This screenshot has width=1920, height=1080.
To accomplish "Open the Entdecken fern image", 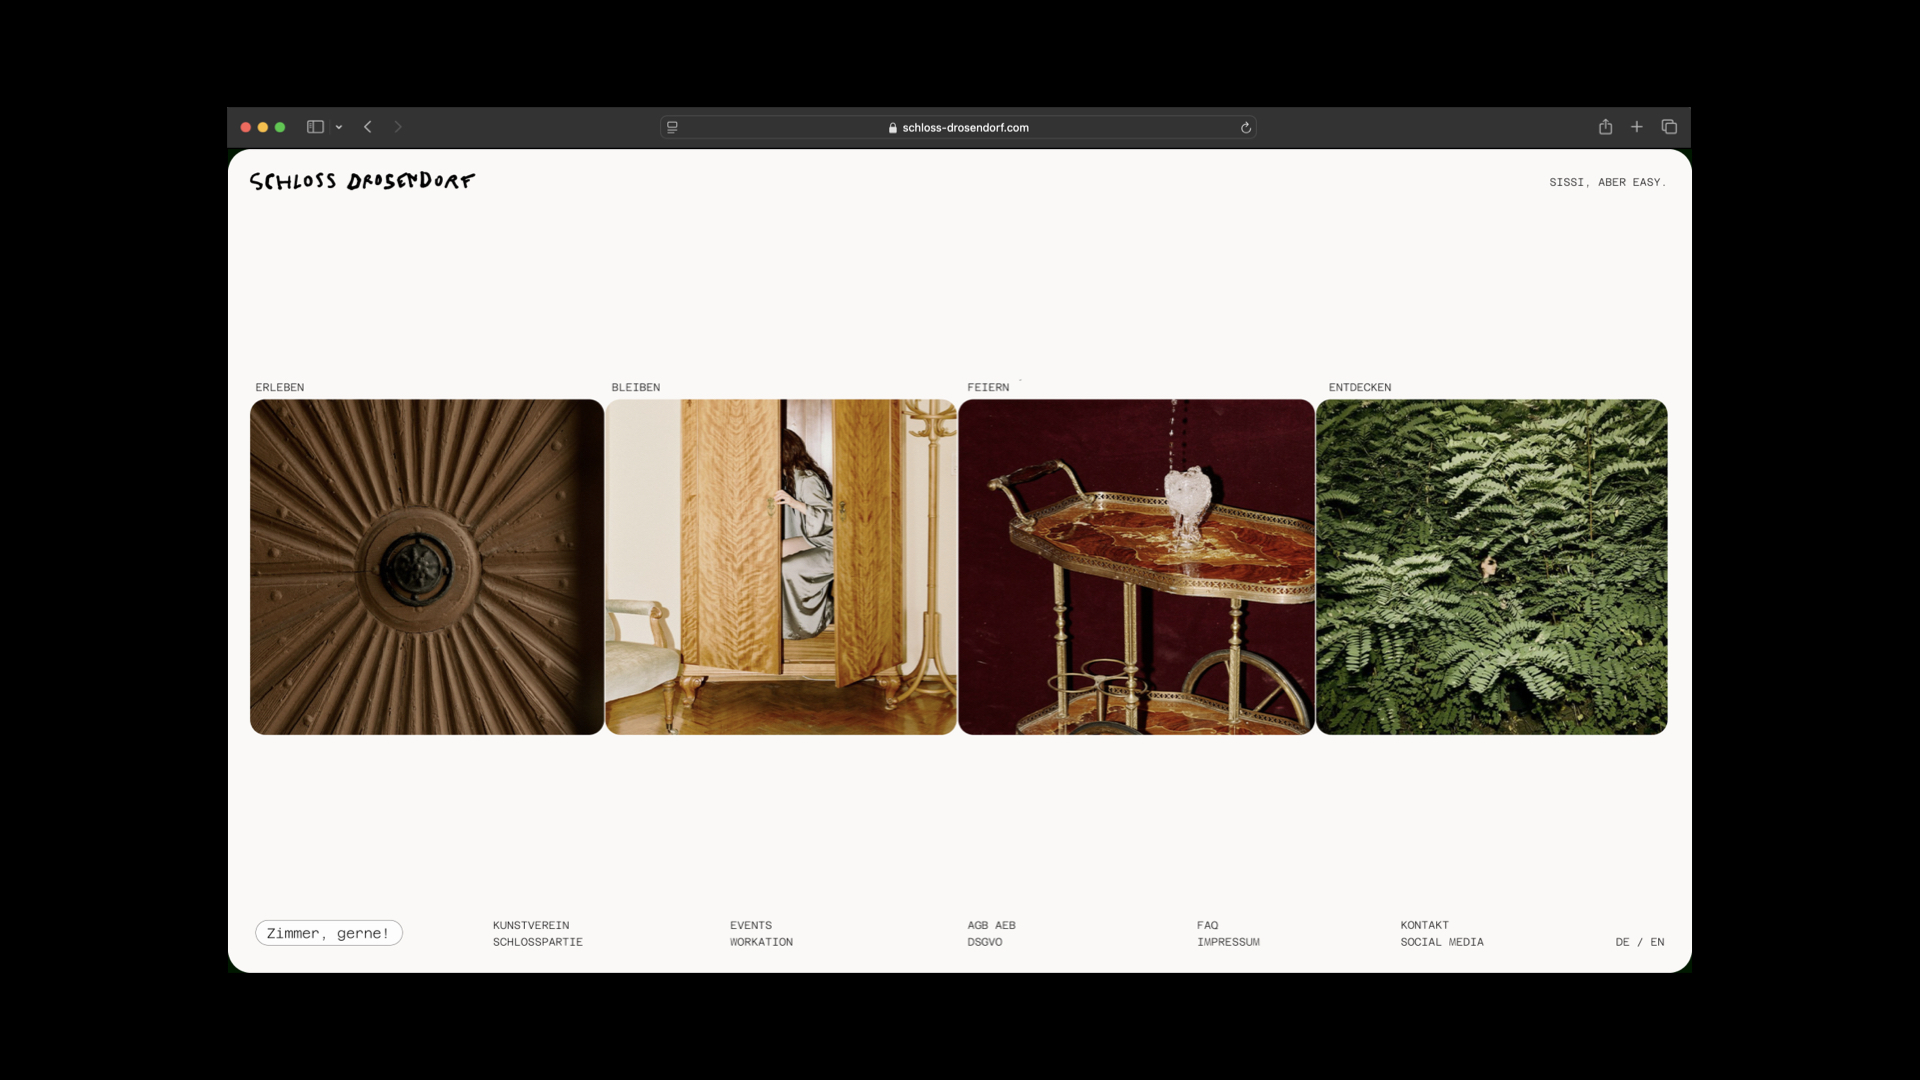I will click(x=1491, y=567).
